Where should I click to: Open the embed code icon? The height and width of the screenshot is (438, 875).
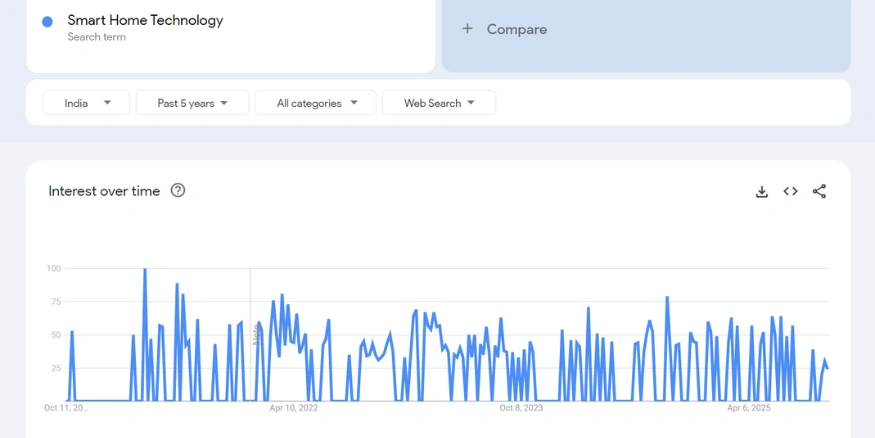coord(790,191)
